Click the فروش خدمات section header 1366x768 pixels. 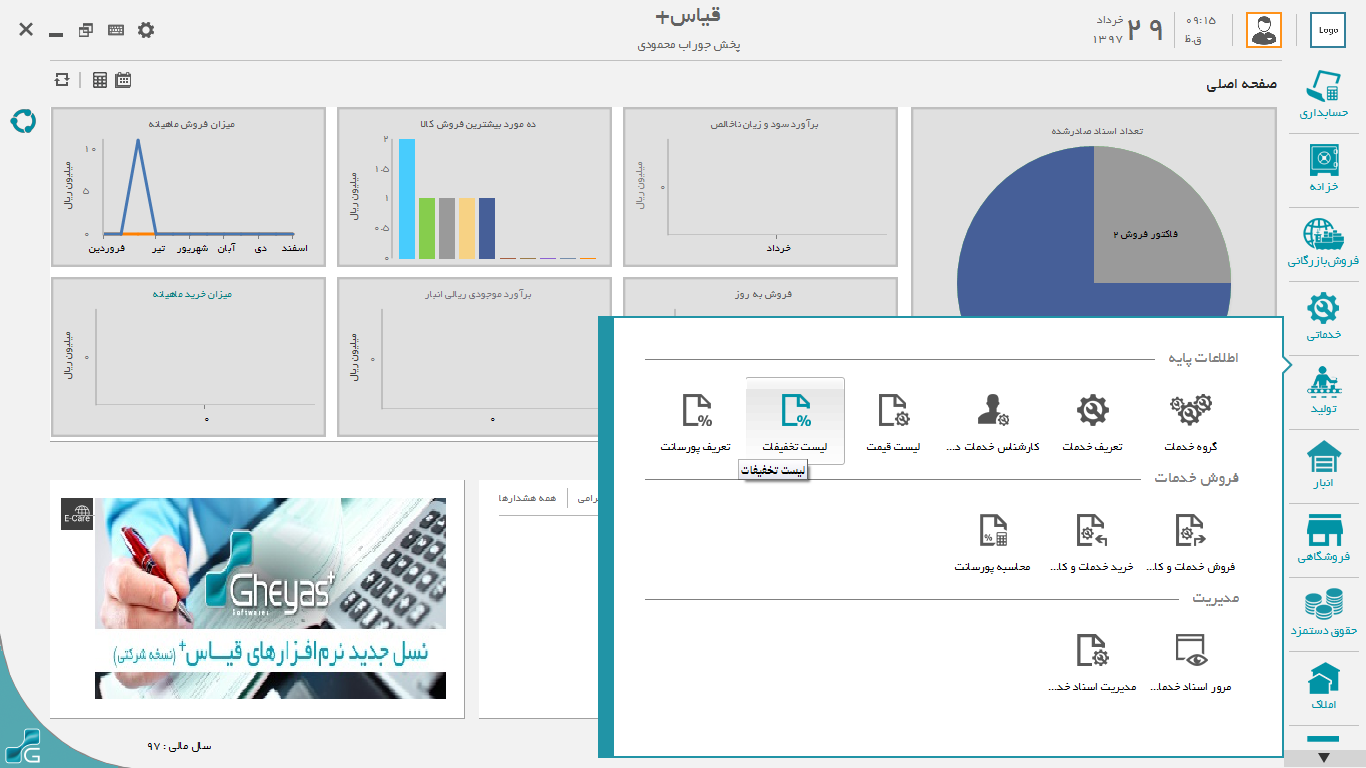(x=1197, y=478)
